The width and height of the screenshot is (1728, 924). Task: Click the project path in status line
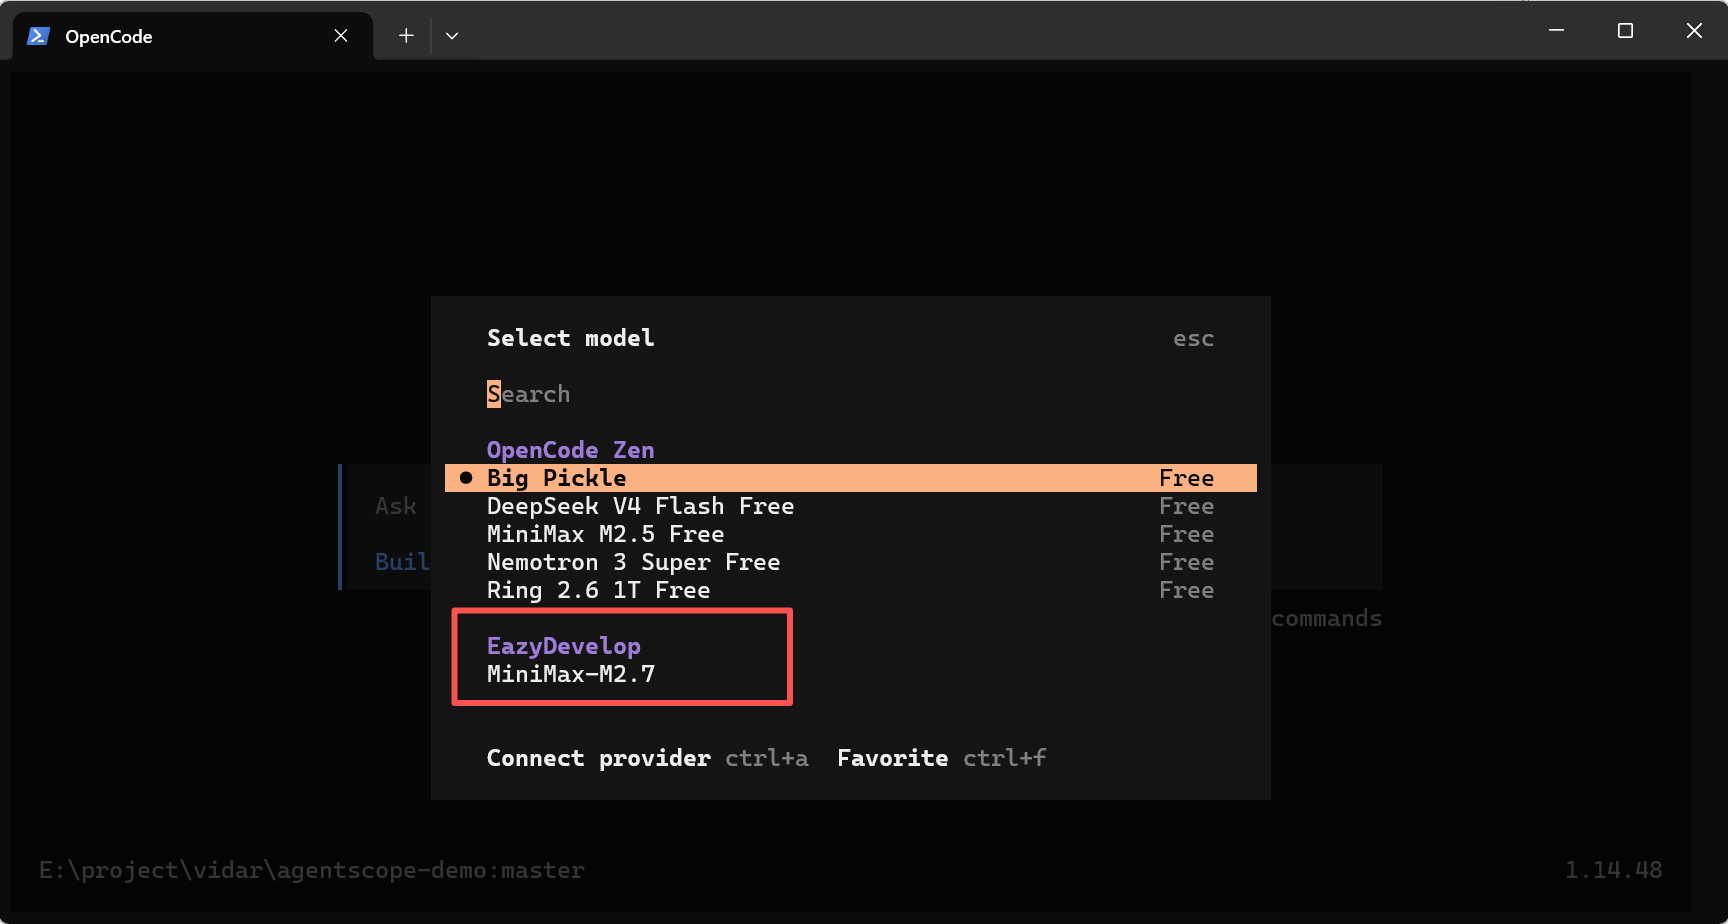[x=312, y=870]
